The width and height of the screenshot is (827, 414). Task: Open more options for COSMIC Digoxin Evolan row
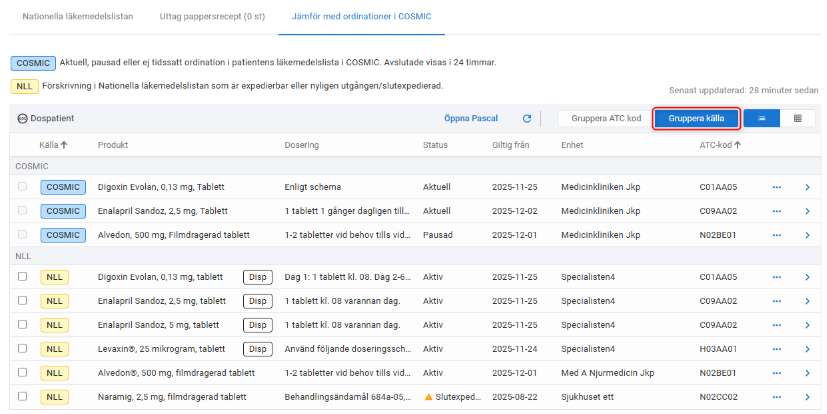click(x=776, y=186)
